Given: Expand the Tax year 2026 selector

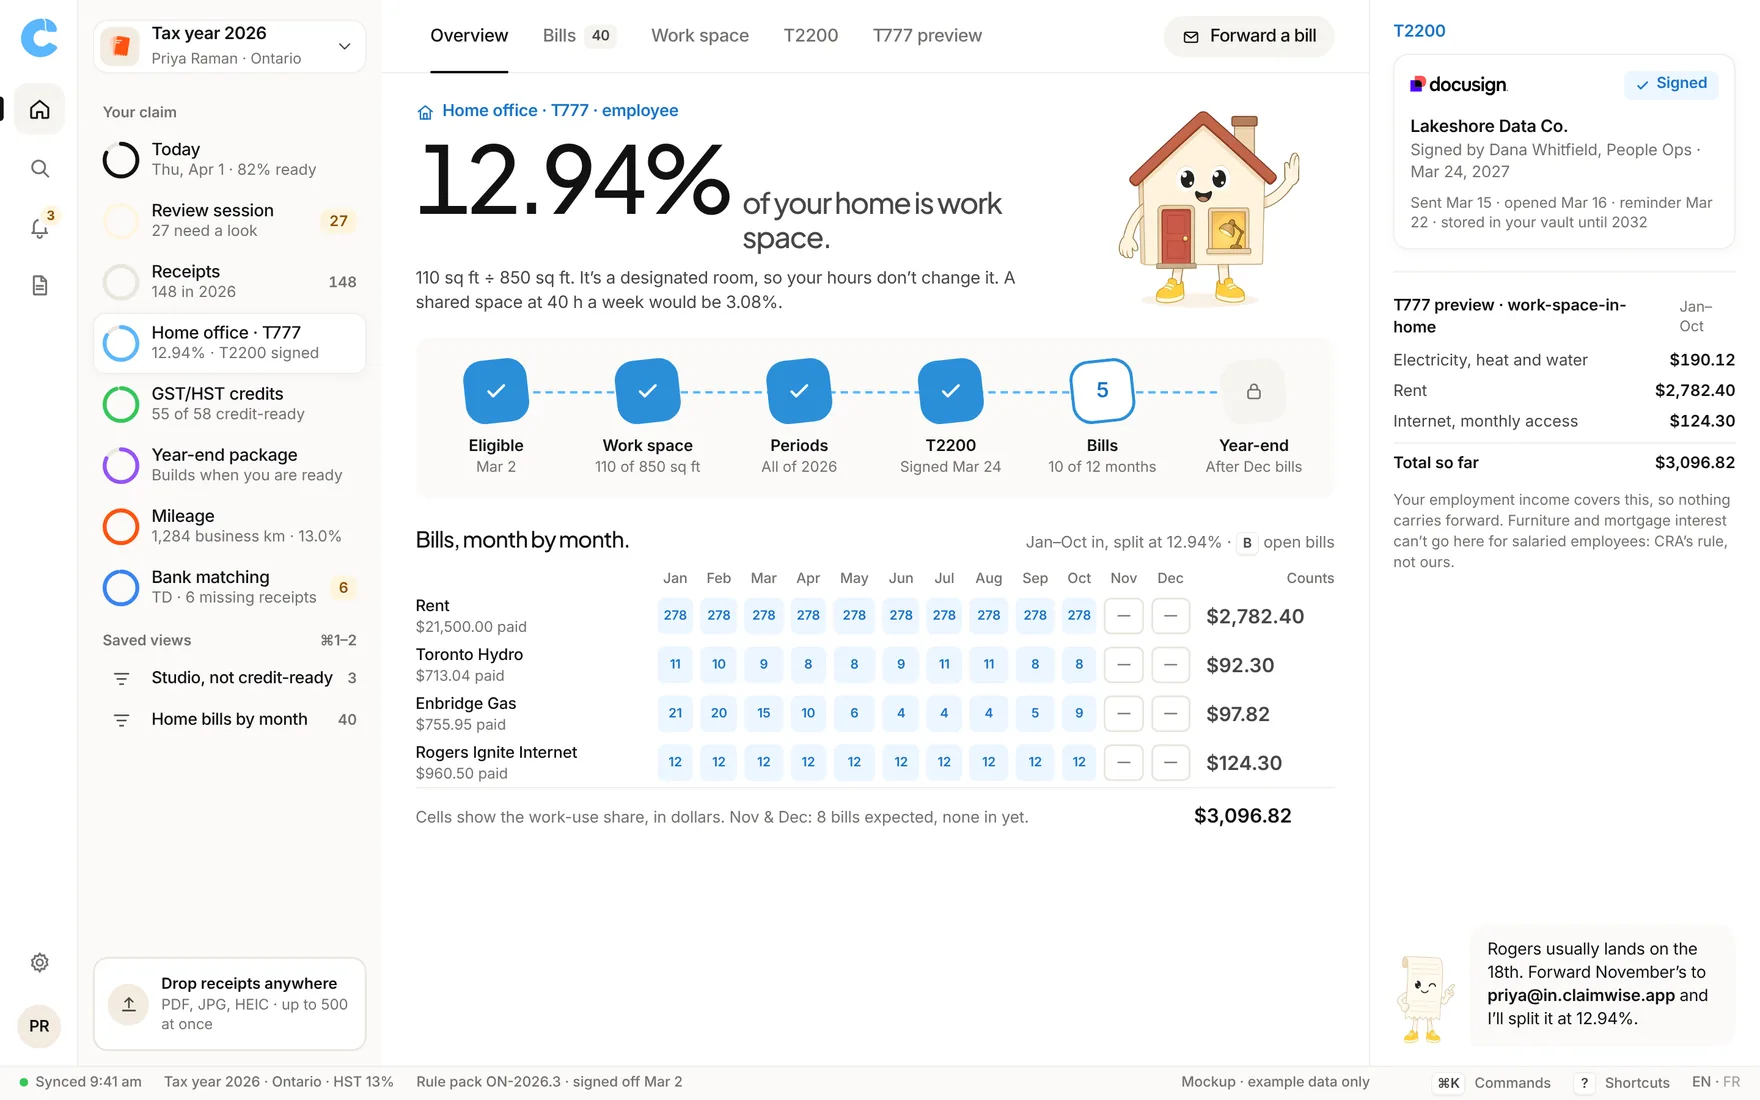Looking at the screenshot, I should (230, 46).
